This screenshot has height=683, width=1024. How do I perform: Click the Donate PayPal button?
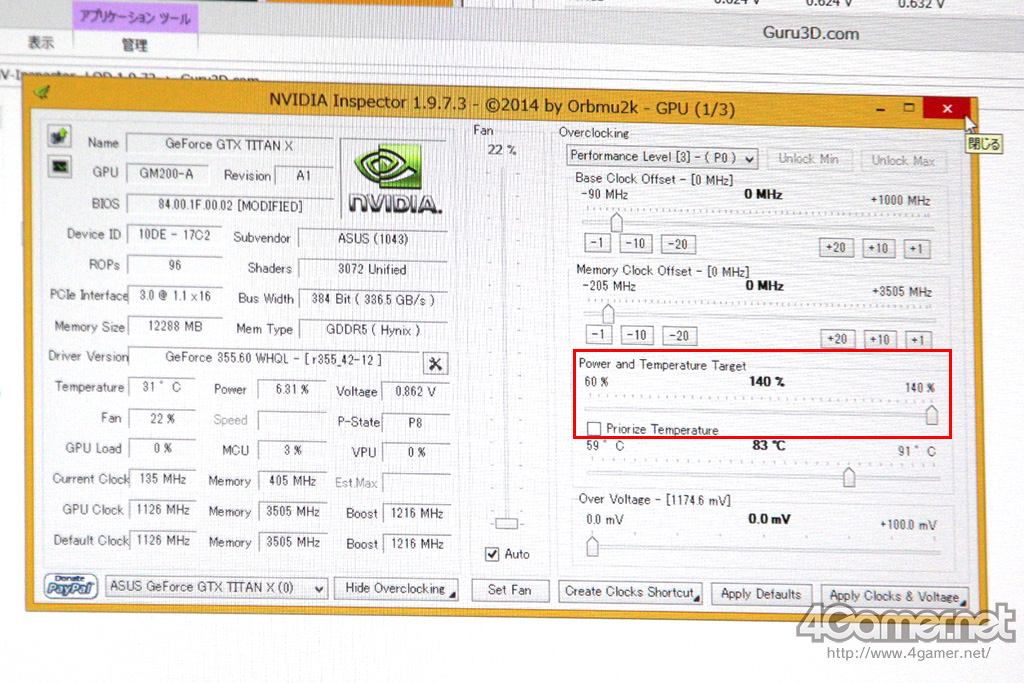(x=71, y=586)
